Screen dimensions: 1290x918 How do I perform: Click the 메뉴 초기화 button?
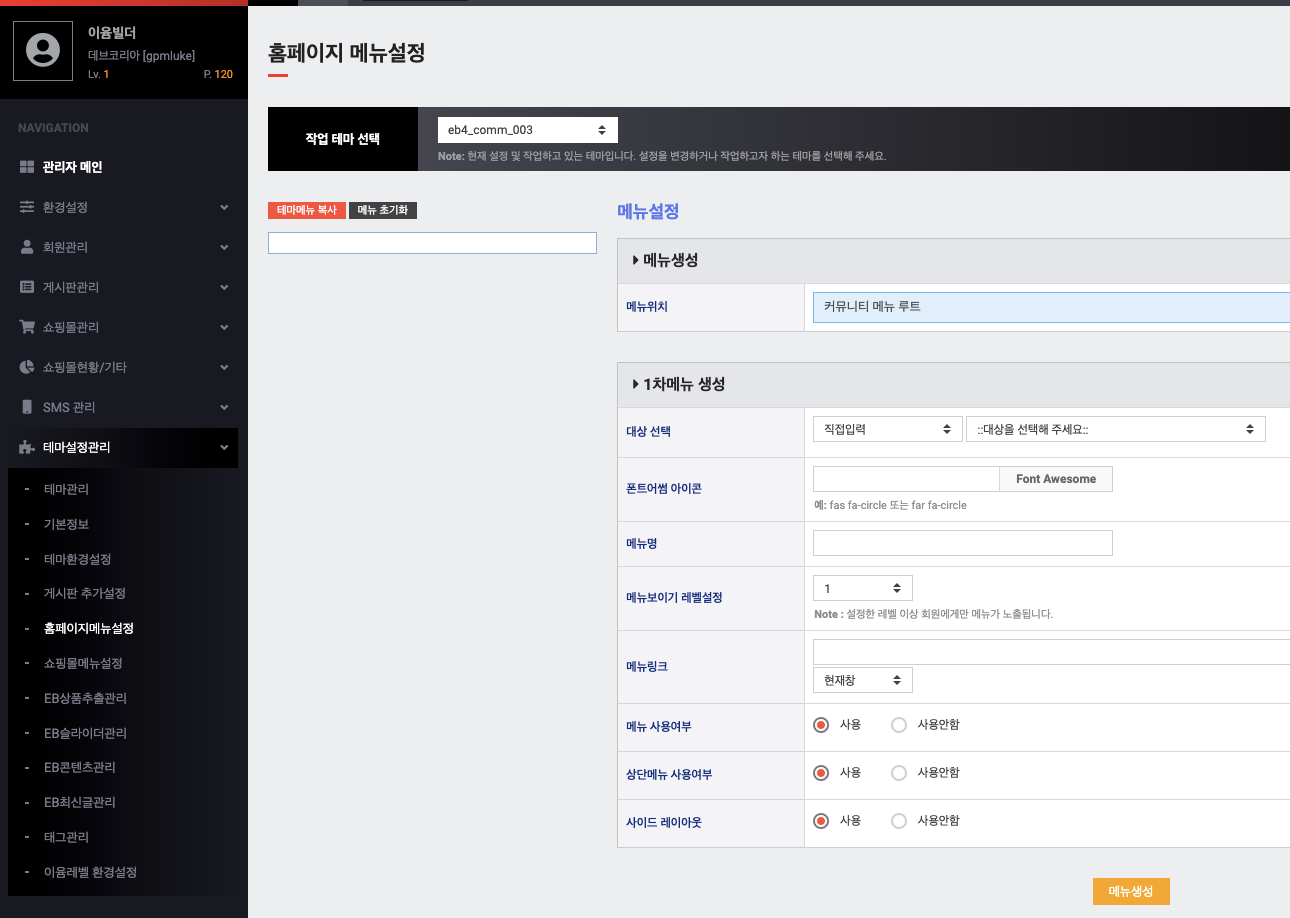[383, 210]
